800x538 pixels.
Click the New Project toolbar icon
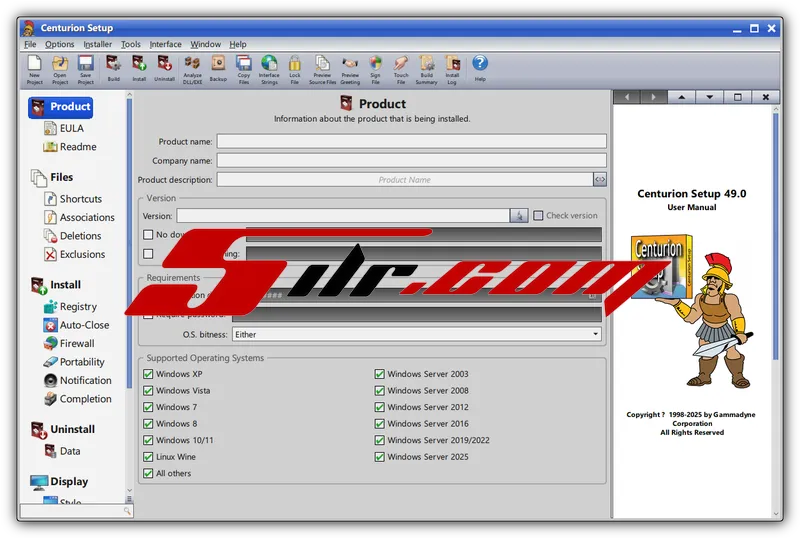tap(34, 69)
